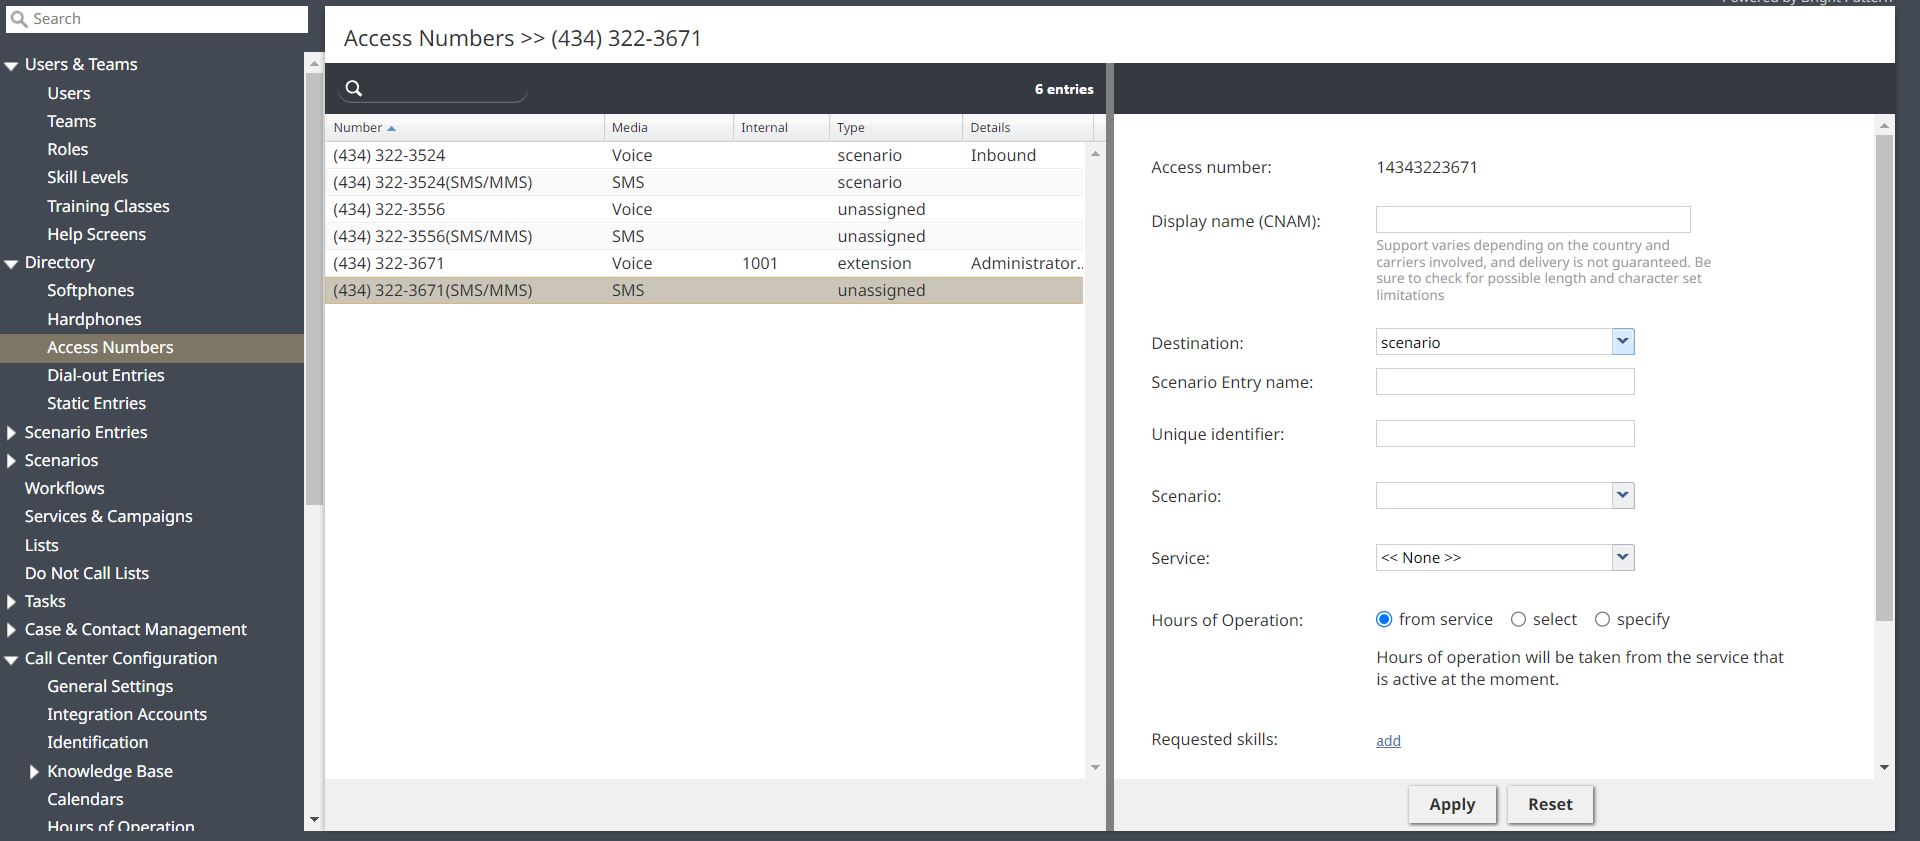Open General Settings in the sidebar
1920x841 pixels.
(110, 686)
